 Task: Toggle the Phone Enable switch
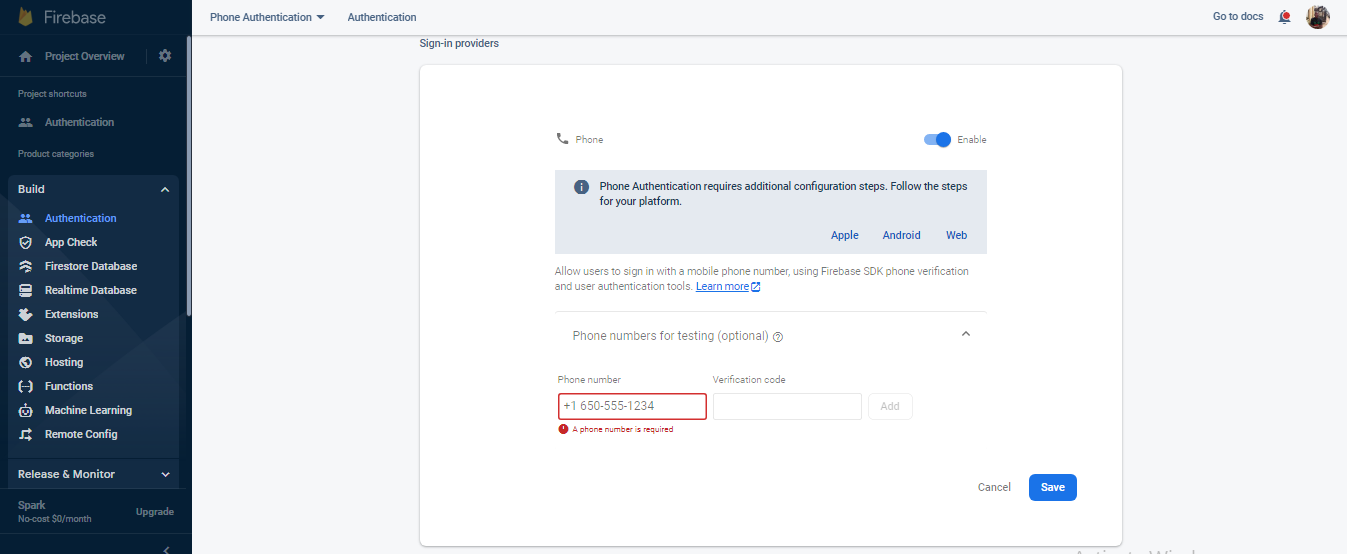(938, 140)
